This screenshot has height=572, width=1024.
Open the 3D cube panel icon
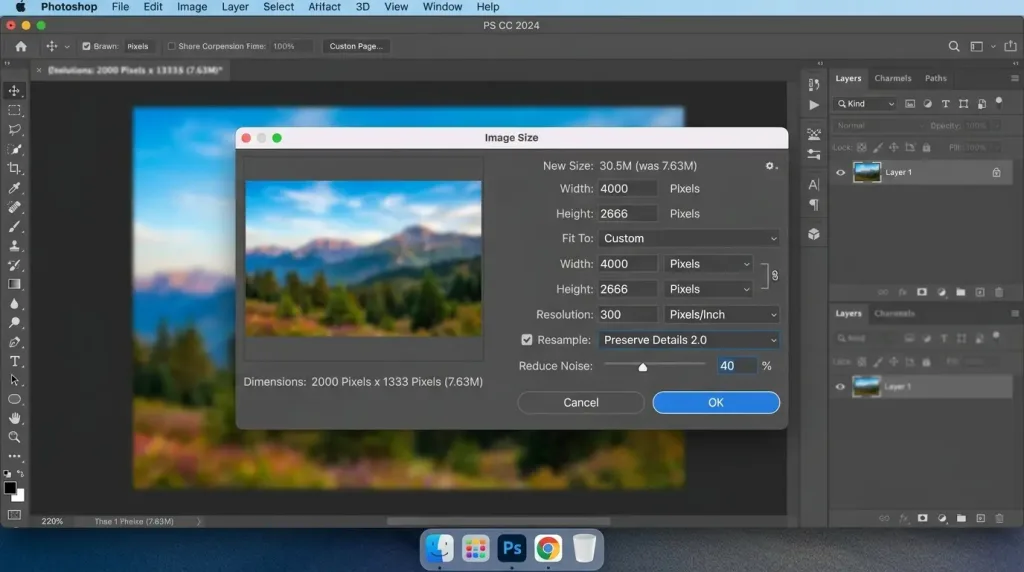pos(814,234)
